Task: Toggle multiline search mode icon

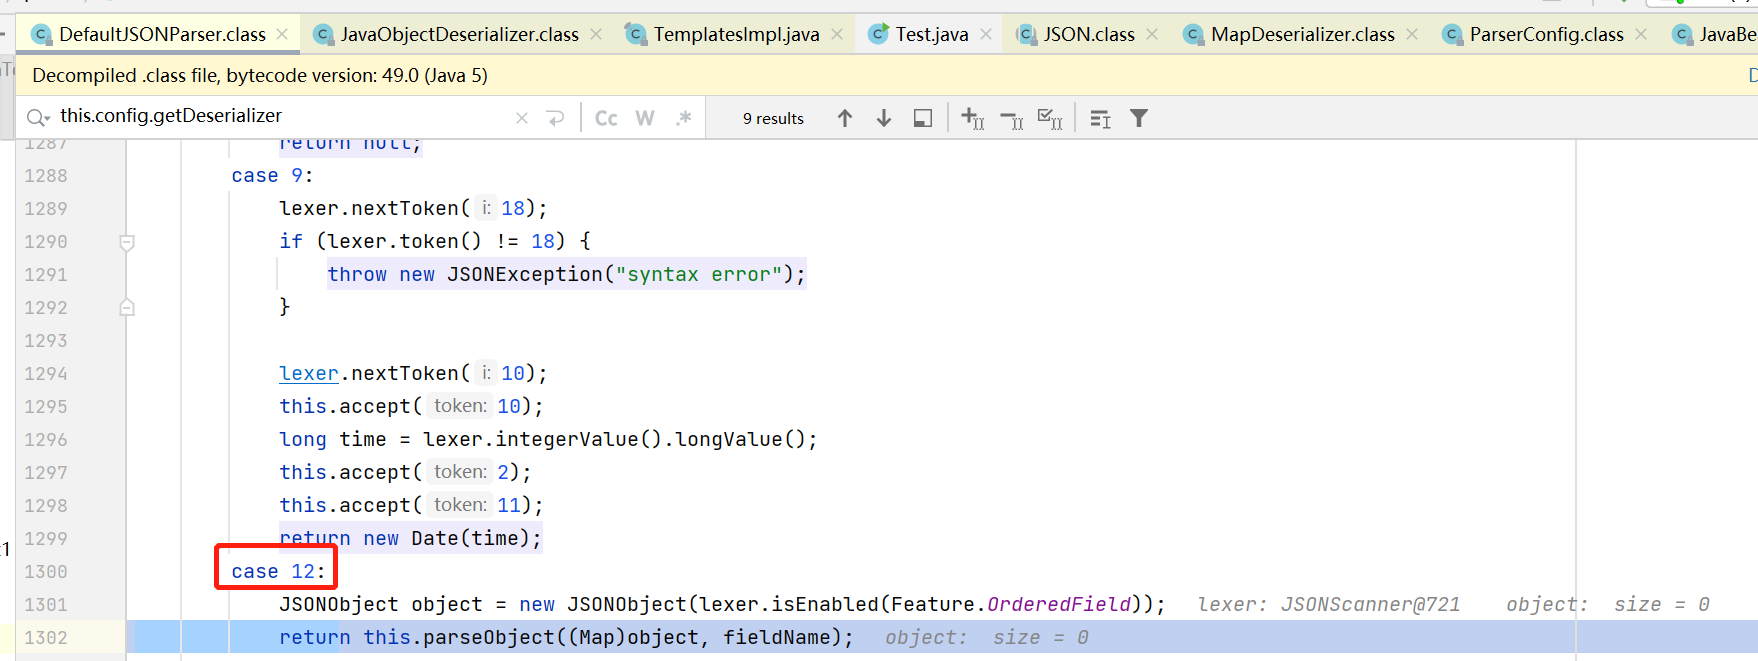Action: pos(1100,119)
